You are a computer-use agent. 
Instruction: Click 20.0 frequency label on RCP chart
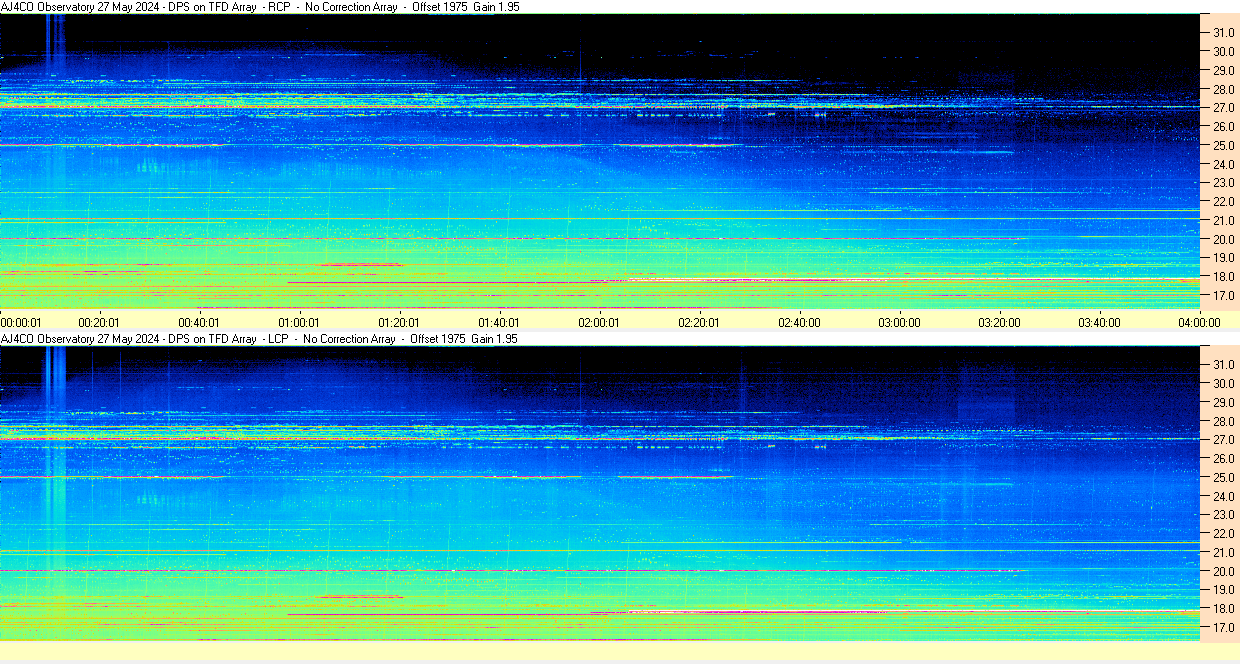point(1223,239)
